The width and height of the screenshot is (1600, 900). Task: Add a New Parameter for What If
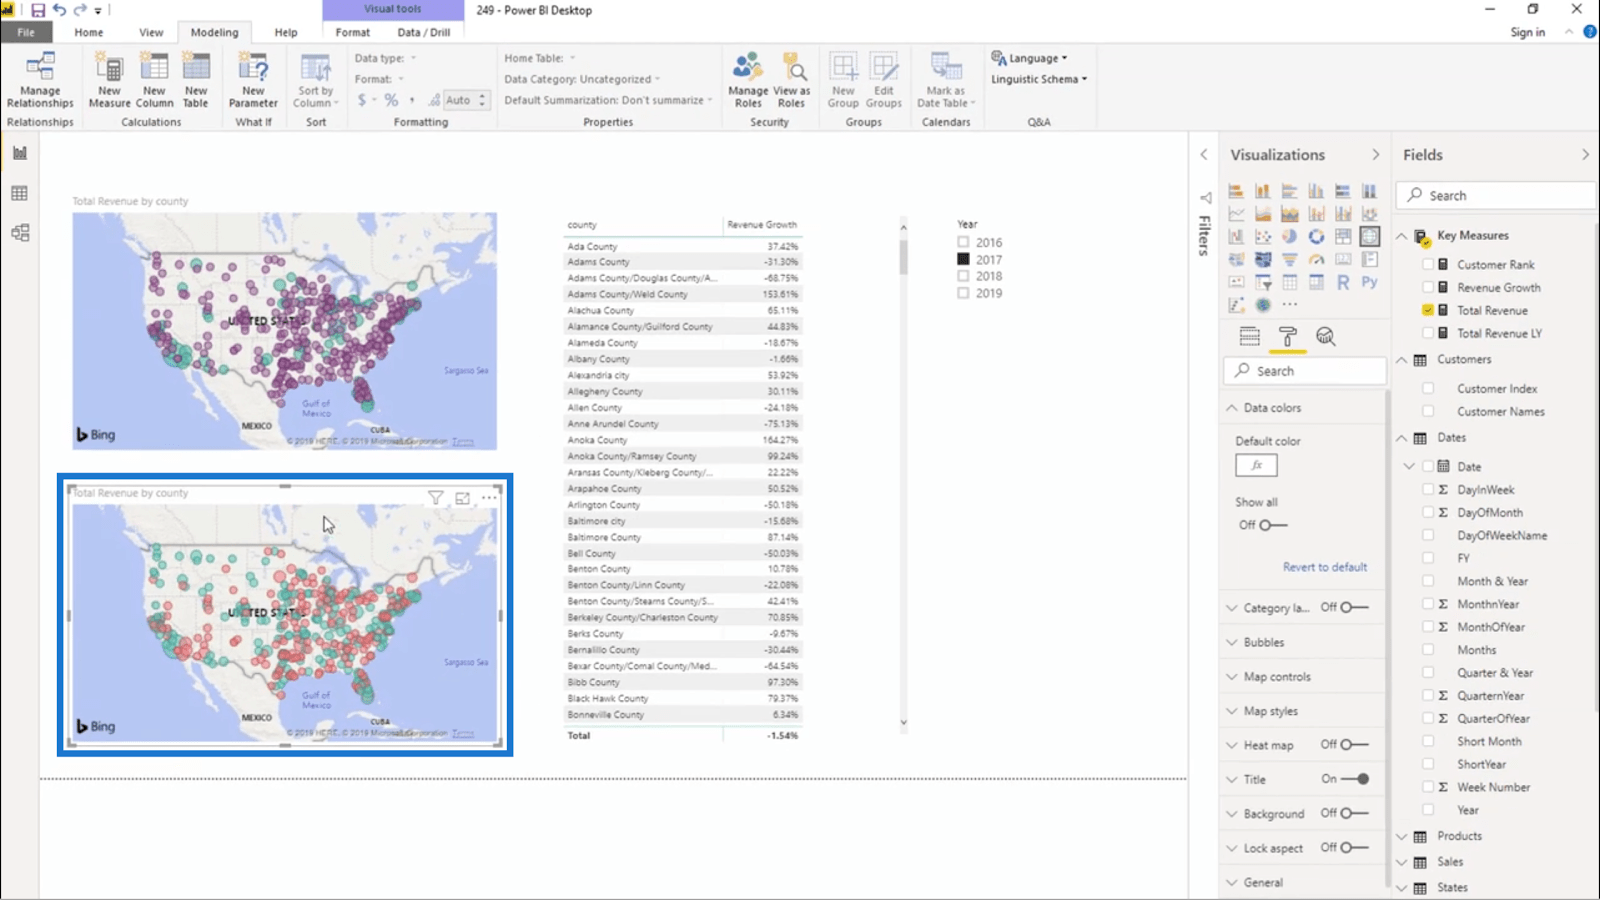coord(253,80)
